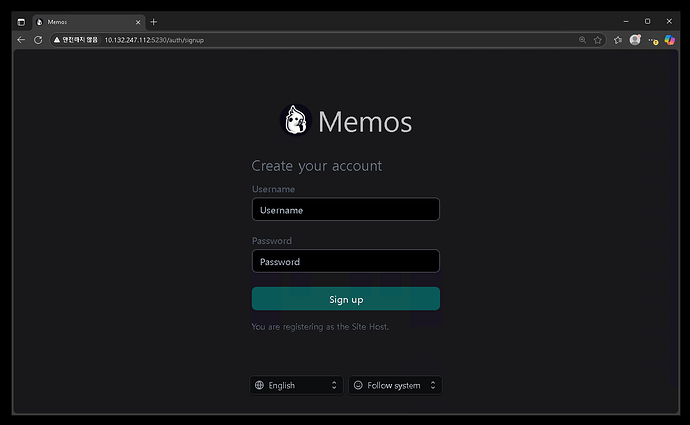Click 'You are registering as the Site Host' text
This screenshot has height=425, width=690.
click(320, 327)
